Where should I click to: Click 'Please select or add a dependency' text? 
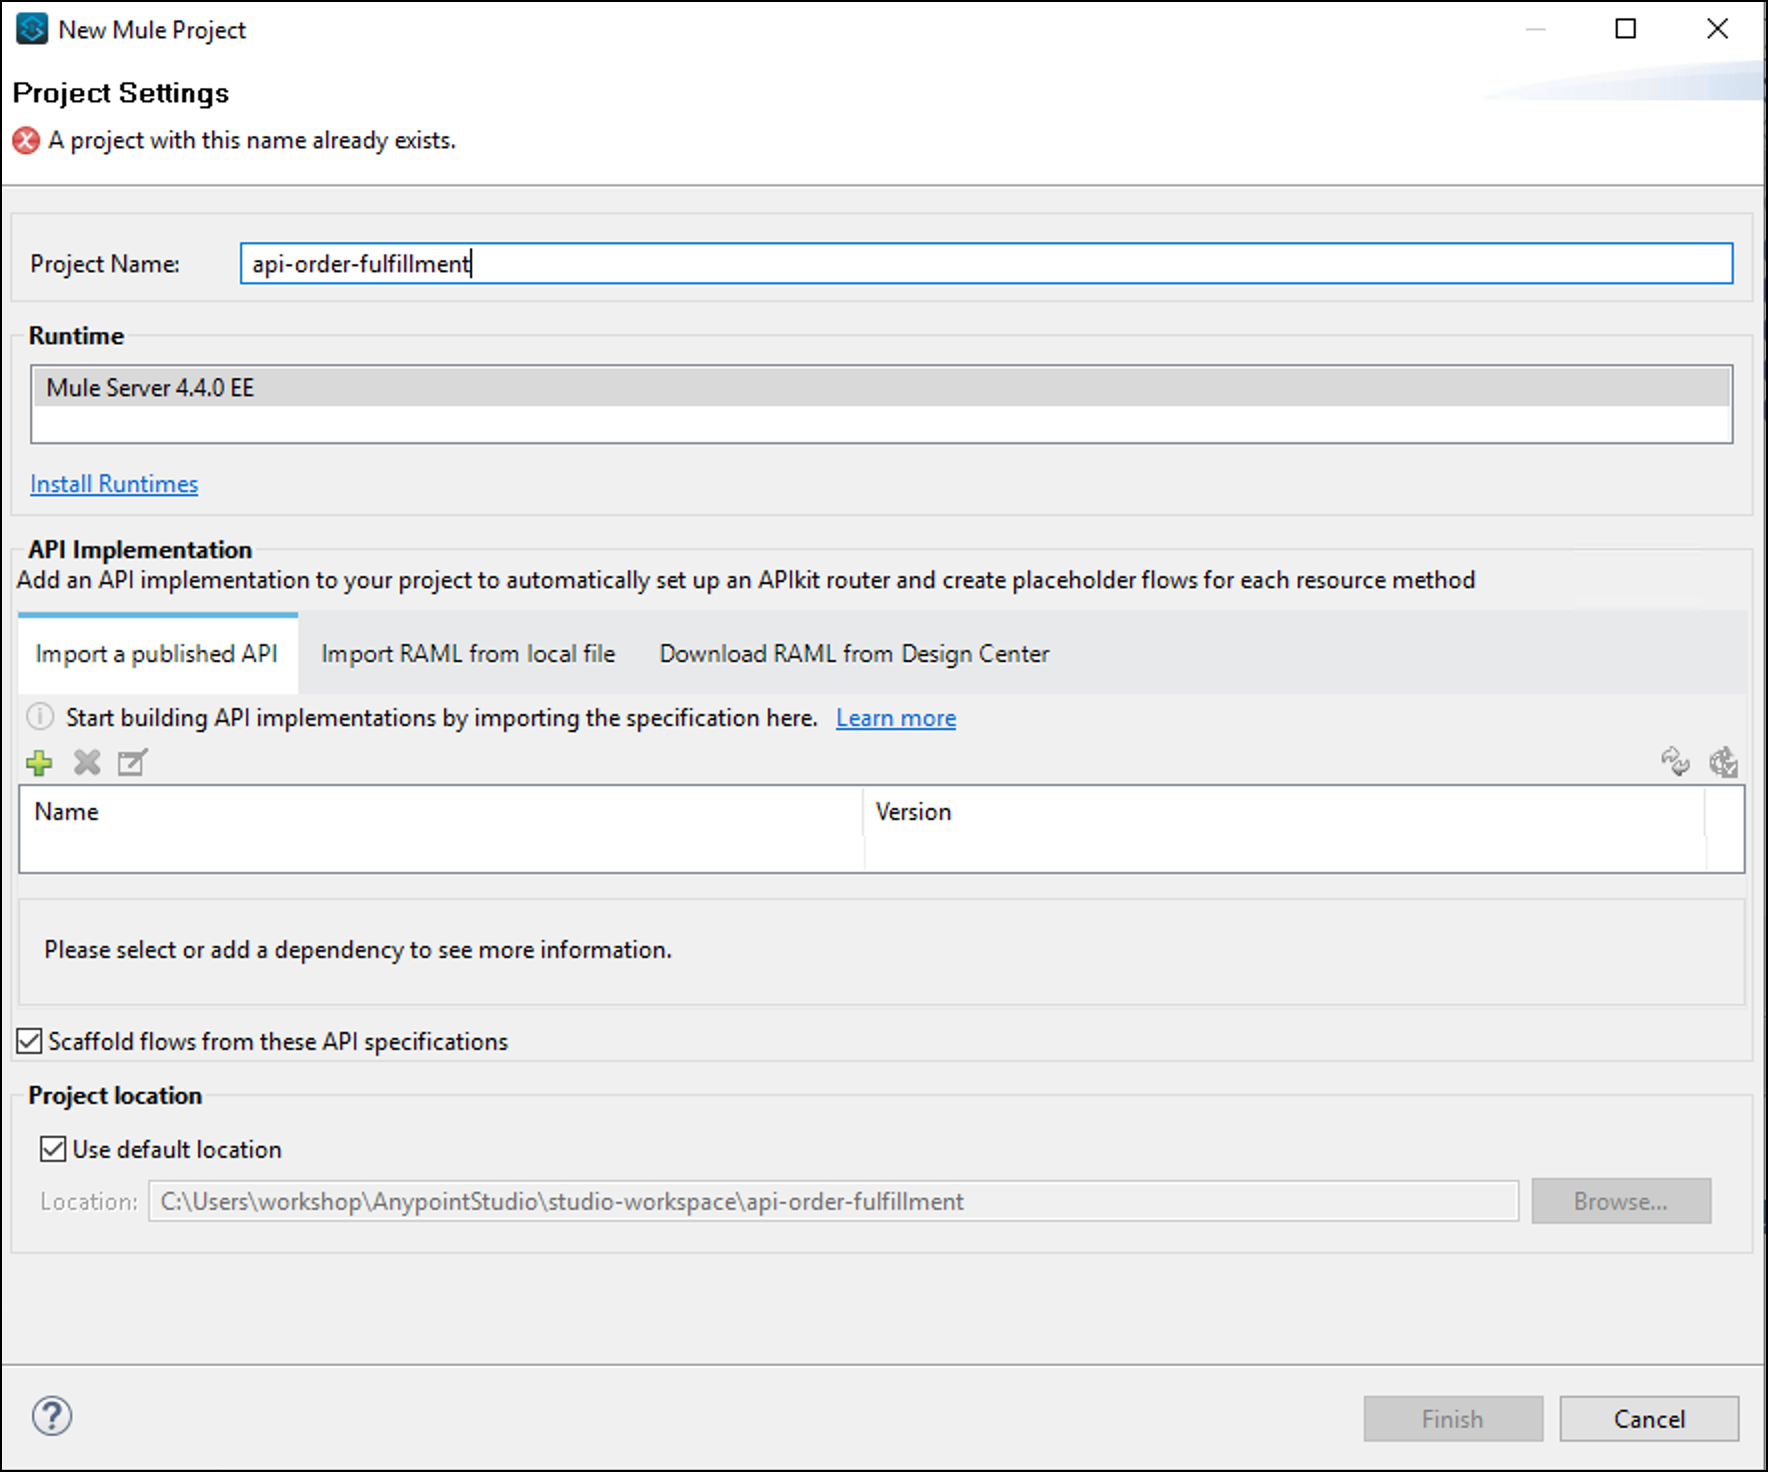pos(358,950)
